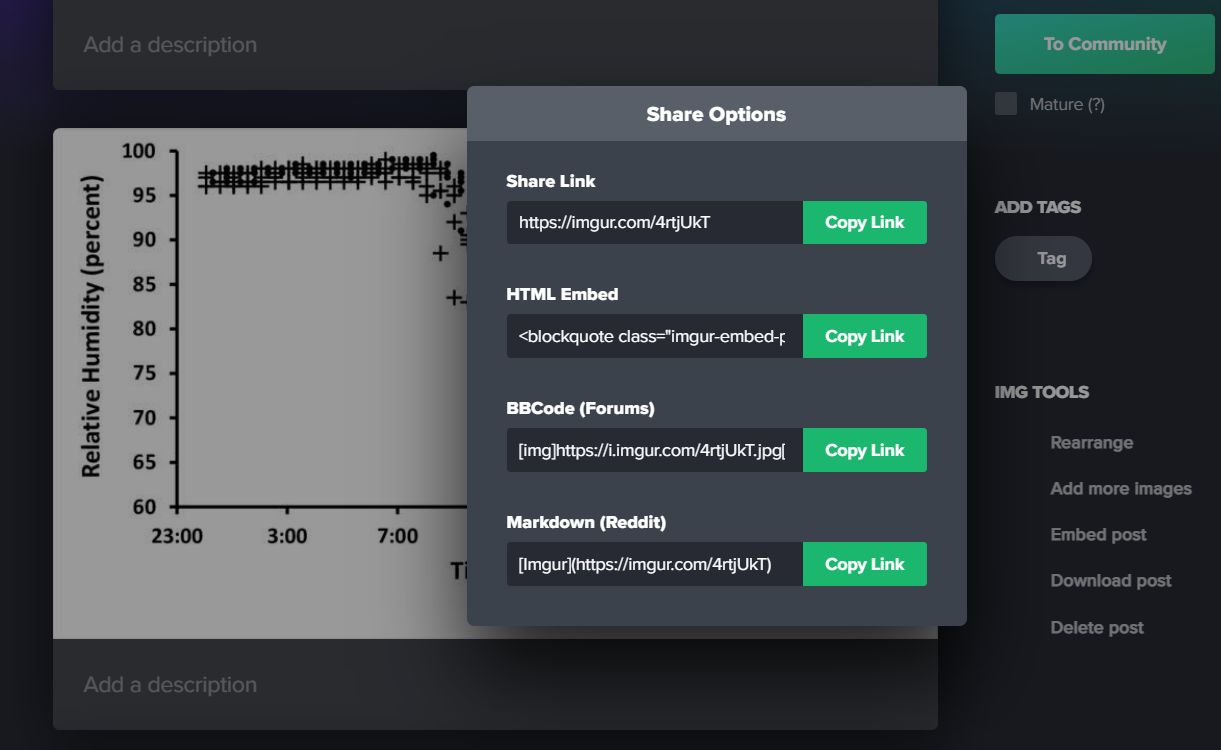This screenshot has width=1221, height=750.
Task: Delete post from IMG Tools
Action: [x=1096, y=628]
